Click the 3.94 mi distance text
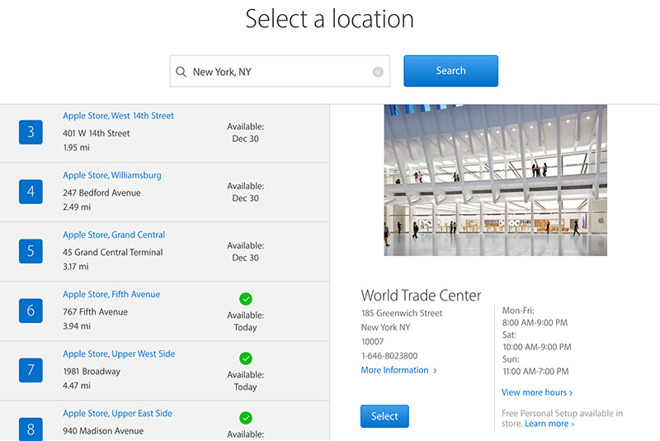 [x=77, y=326]
